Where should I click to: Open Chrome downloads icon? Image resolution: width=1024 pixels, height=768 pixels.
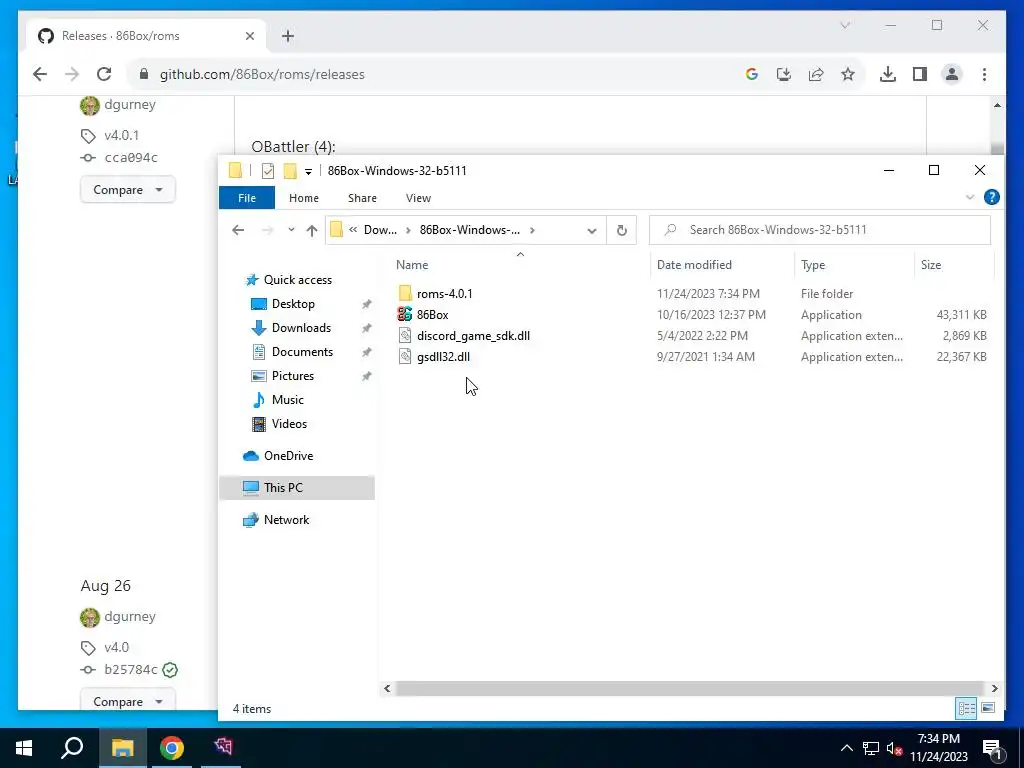point(888,74)
